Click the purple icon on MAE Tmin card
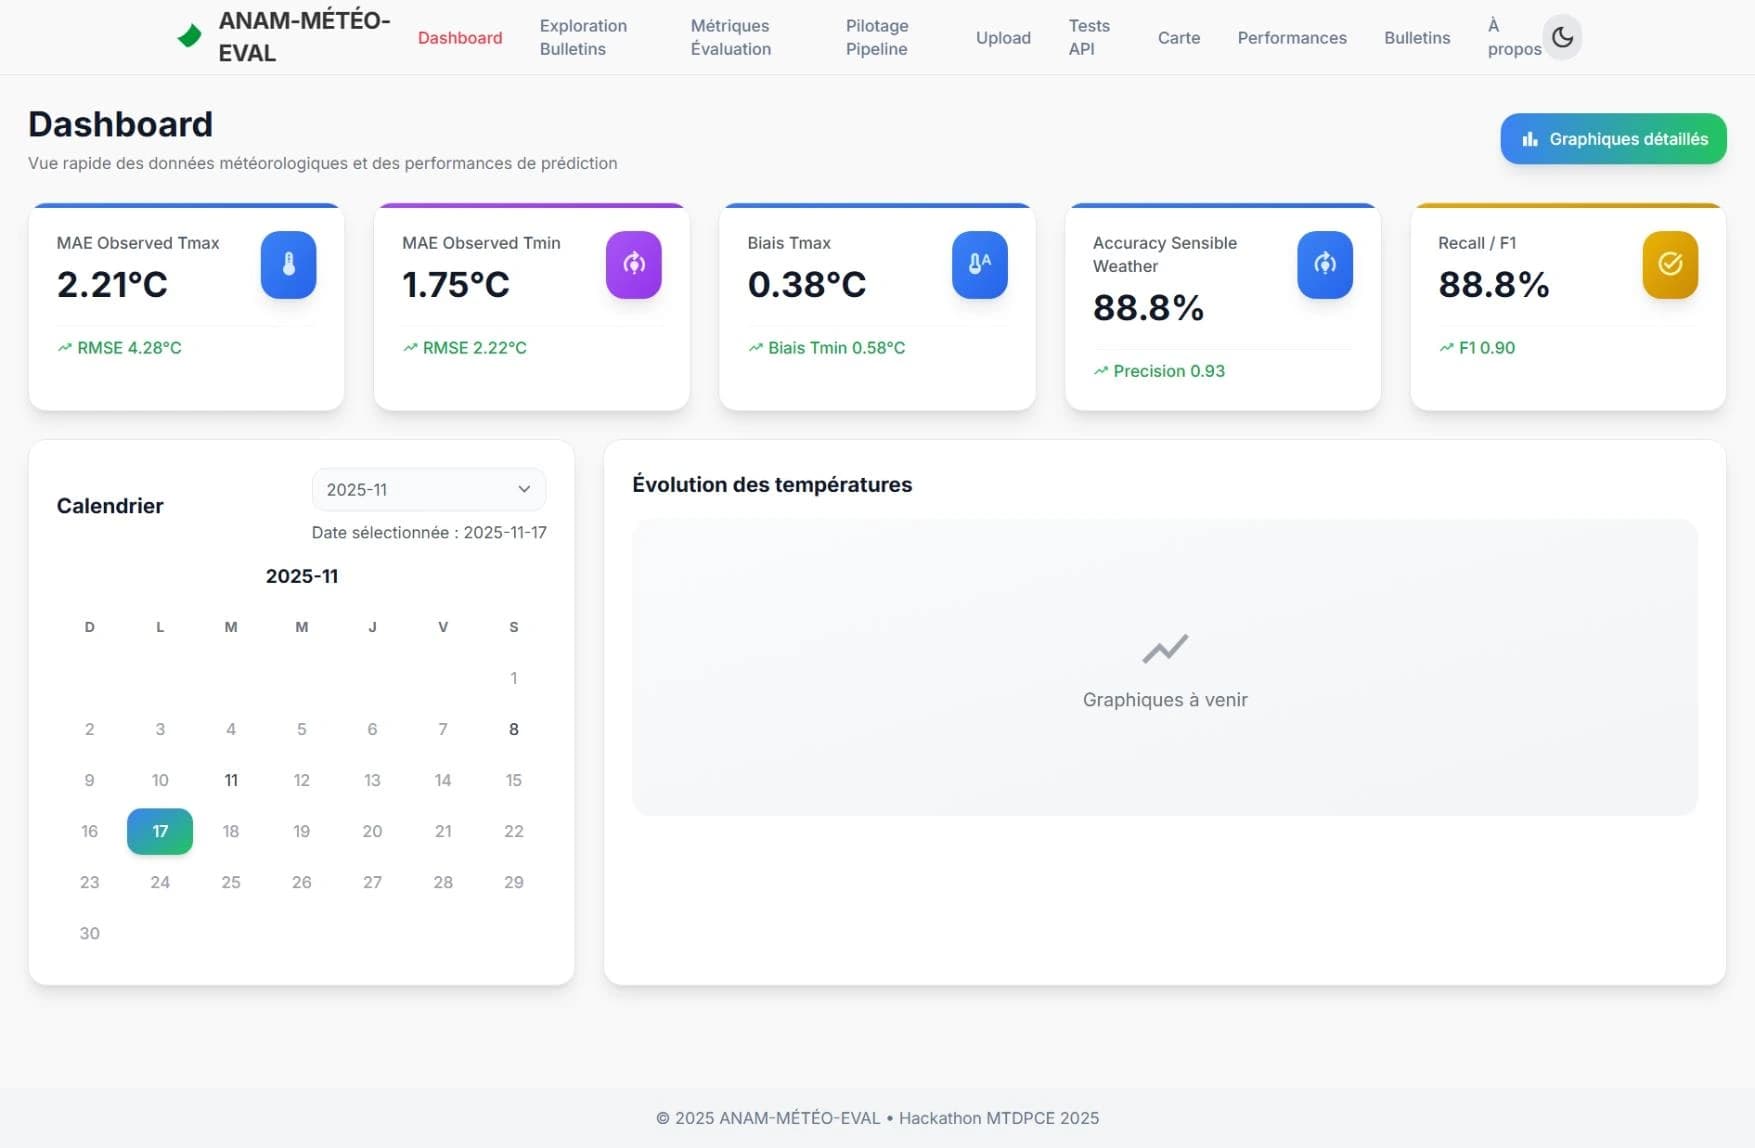 [633, 265]
